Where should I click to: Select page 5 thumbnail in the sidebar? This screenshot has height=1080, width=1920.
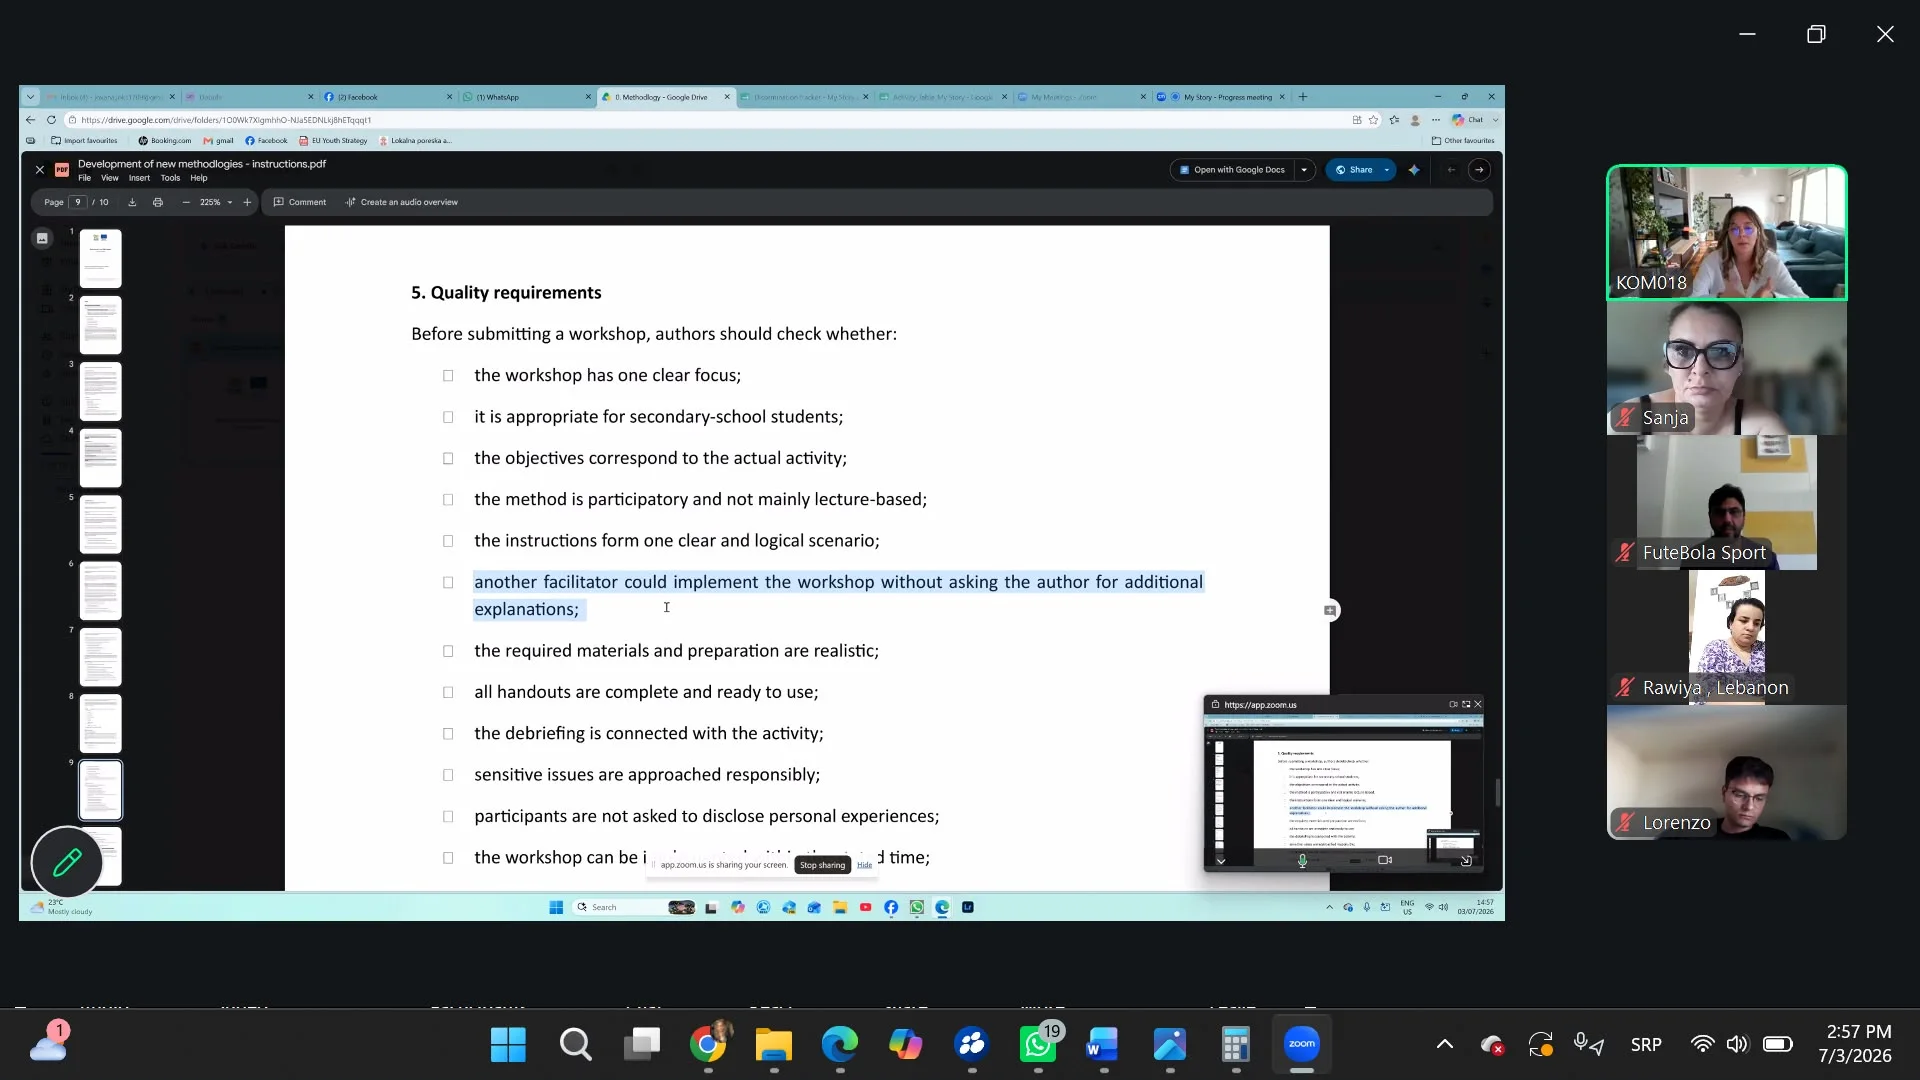[100, 524]
